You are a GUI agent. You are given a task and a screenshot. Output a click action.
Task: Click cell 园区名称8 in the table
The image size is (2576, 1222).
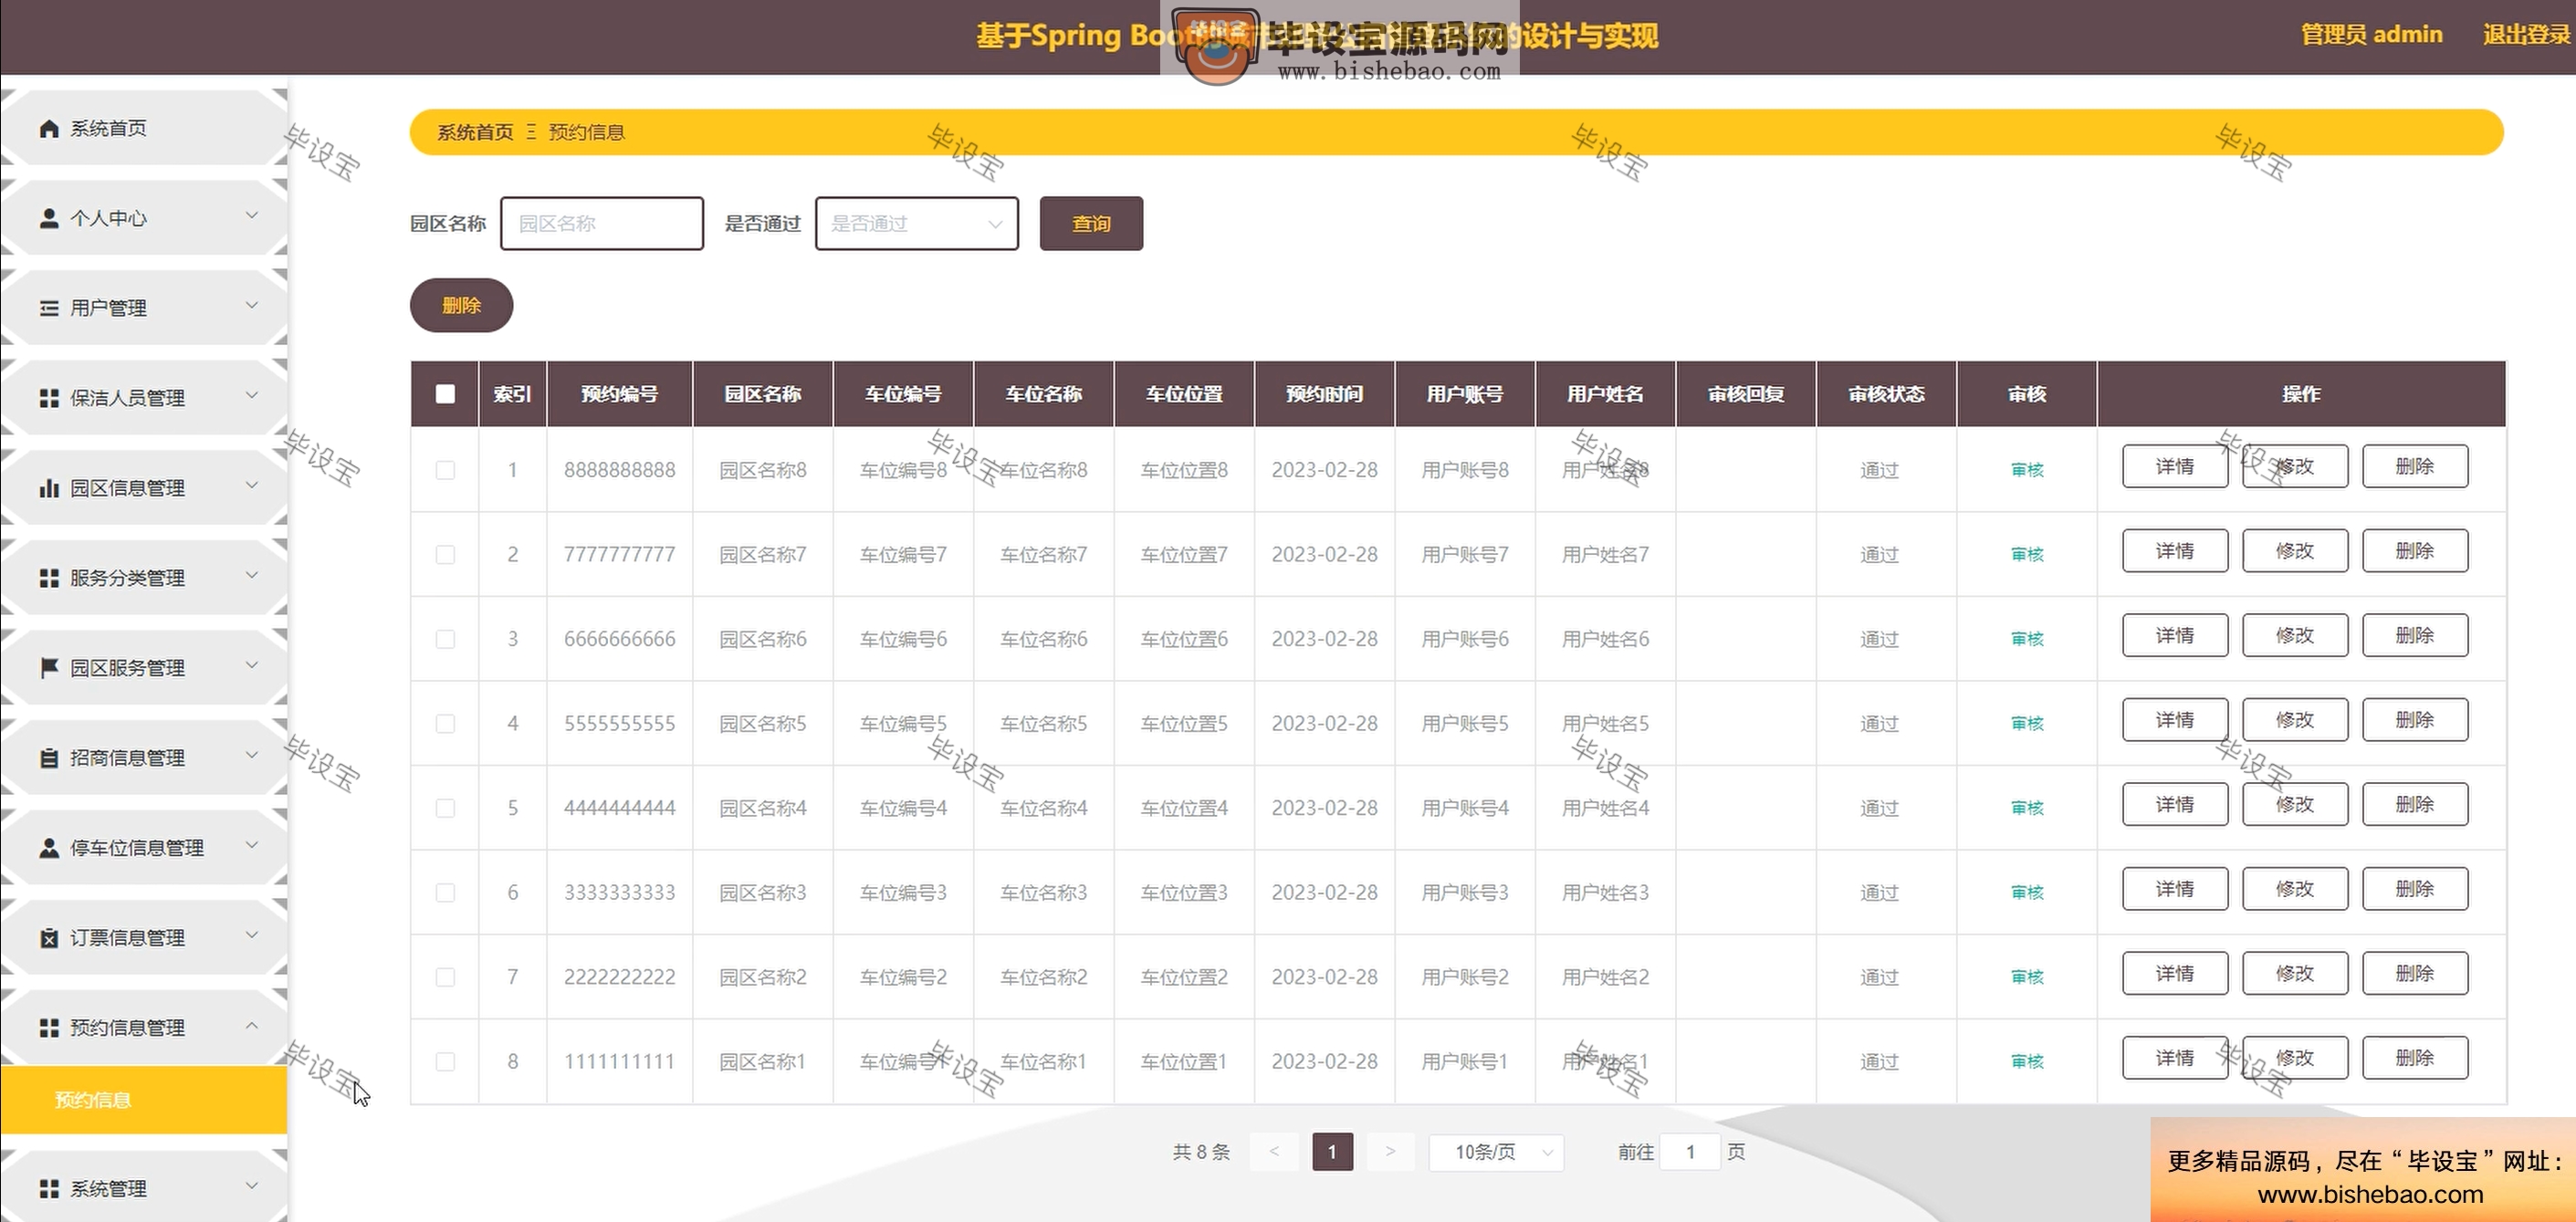coord(762,470)
